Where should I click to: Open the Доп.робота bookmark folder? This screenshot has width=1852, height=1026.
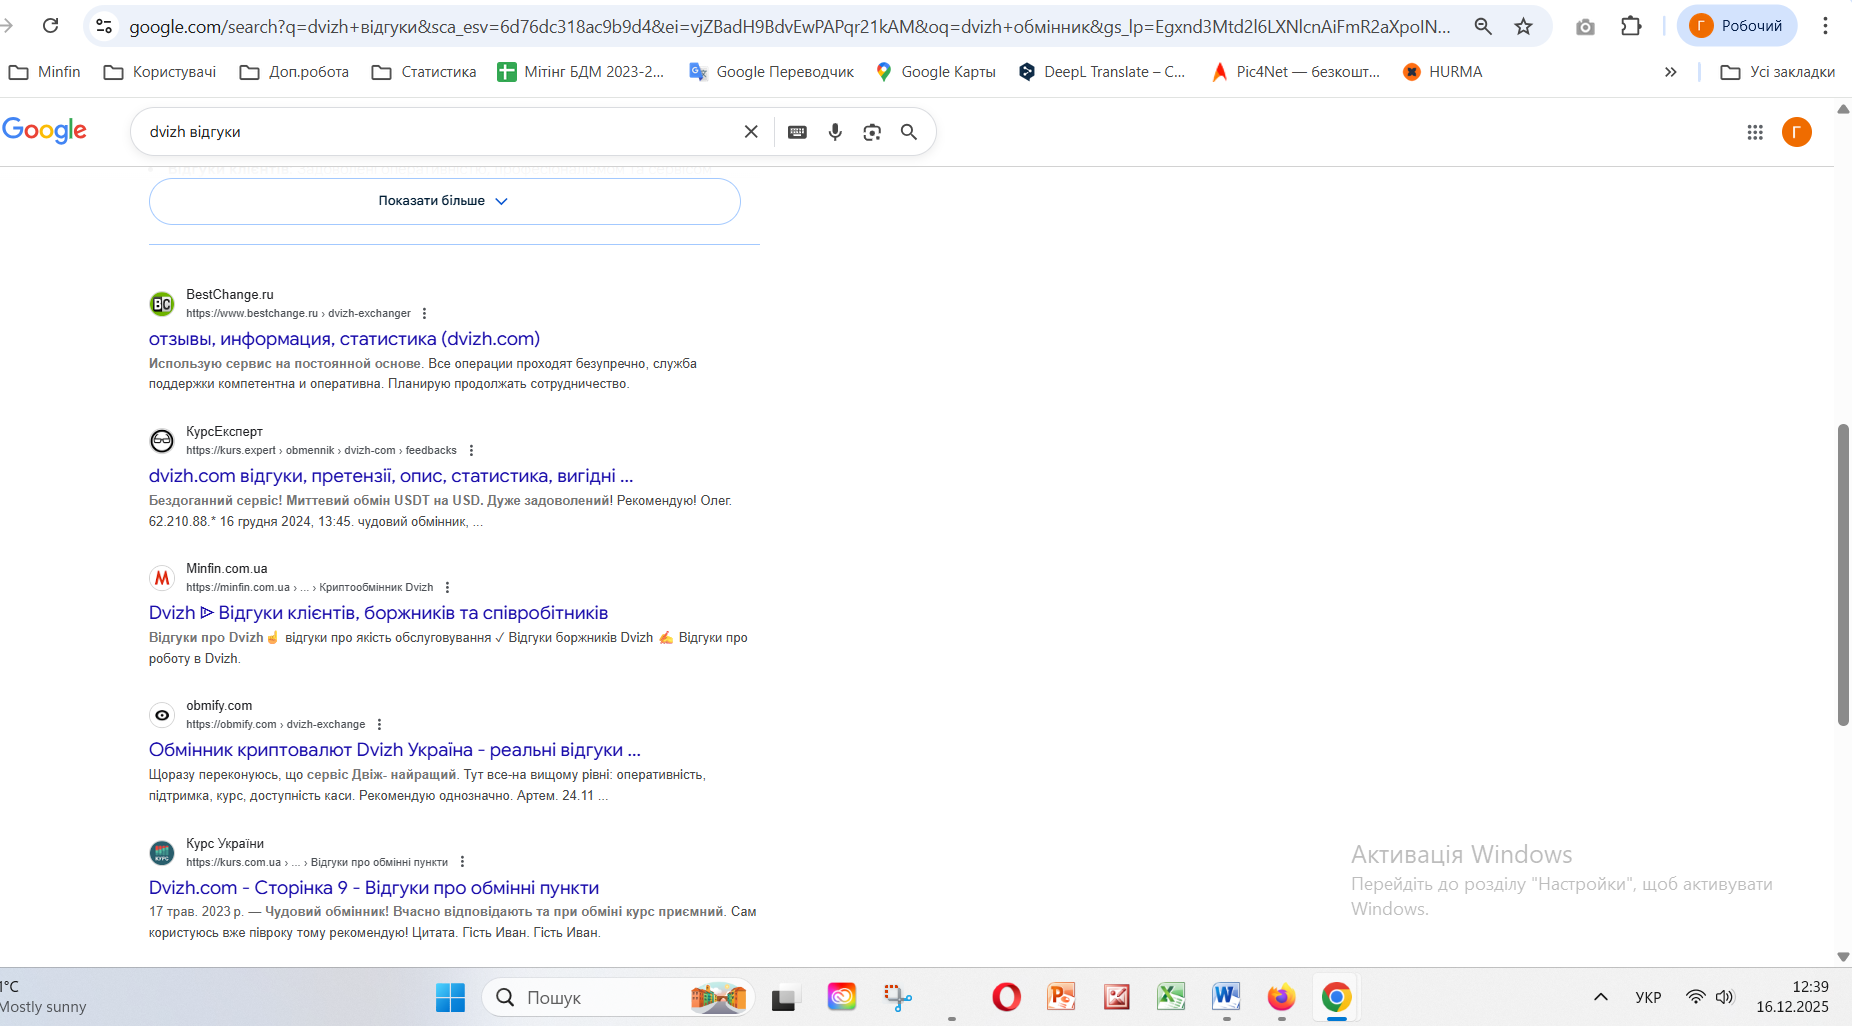pos(295,72)
